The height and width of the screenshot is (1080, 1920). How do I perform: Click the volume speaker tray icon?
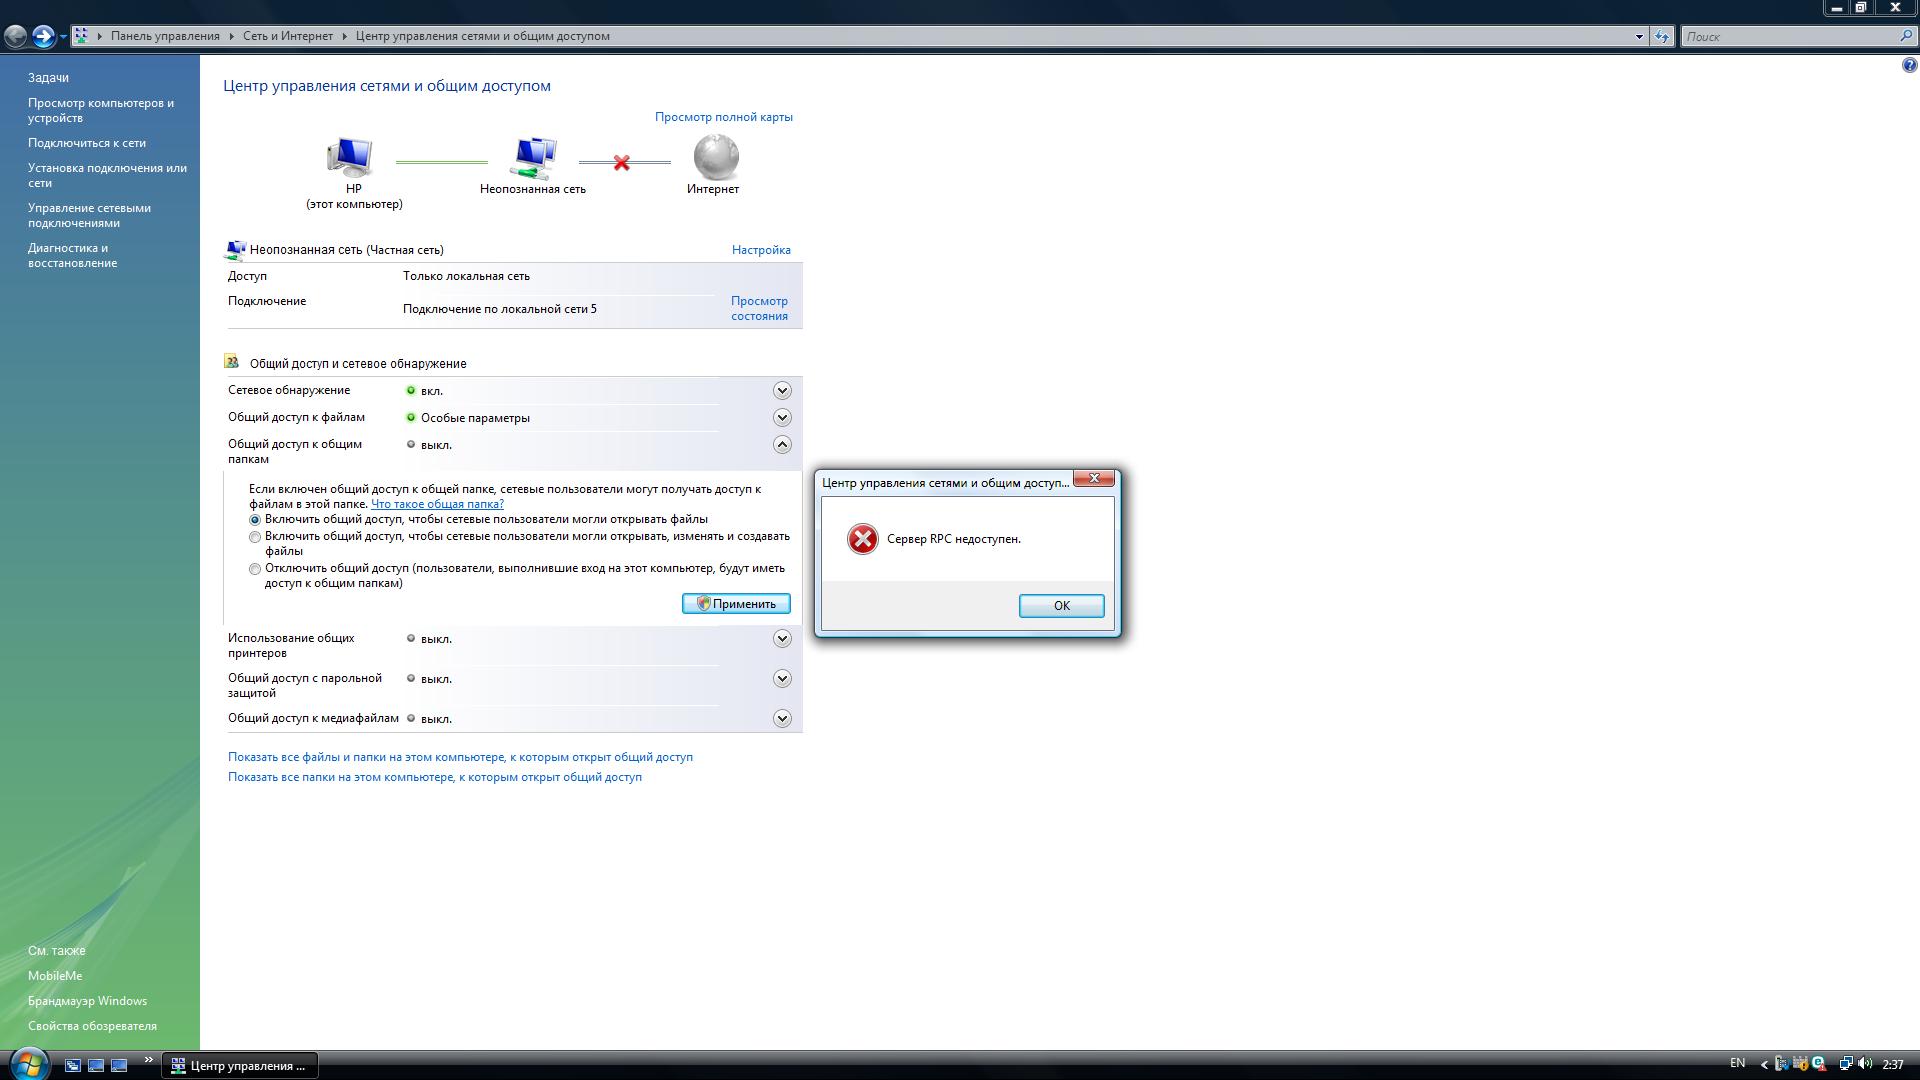point(1865,1064)
